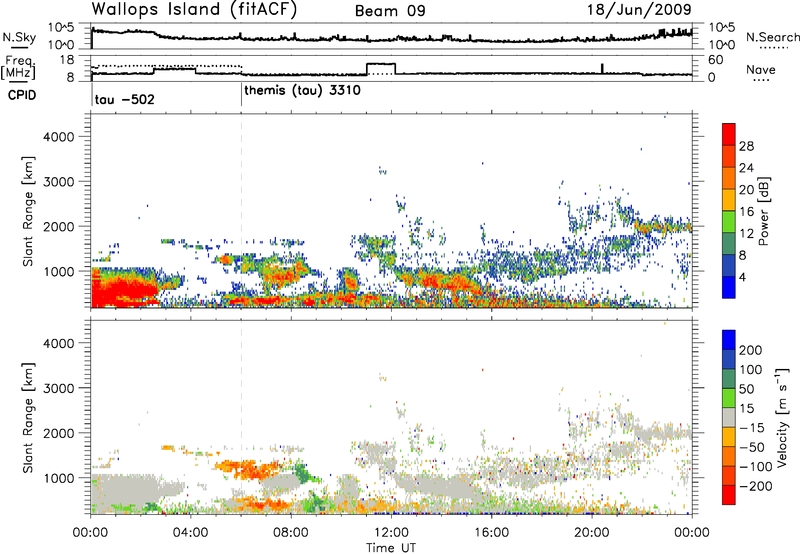800x554 pixels.
Task: Click the '12:00' time axis tick label
Action: 391,533
